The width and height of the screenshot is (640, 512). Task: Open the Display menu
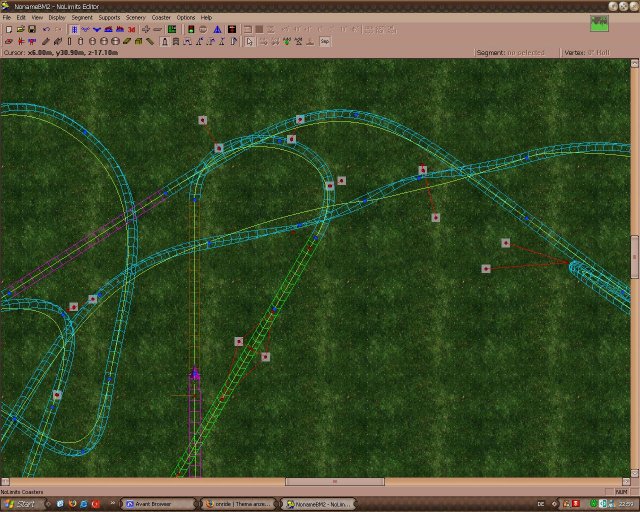tap(57, 17)
